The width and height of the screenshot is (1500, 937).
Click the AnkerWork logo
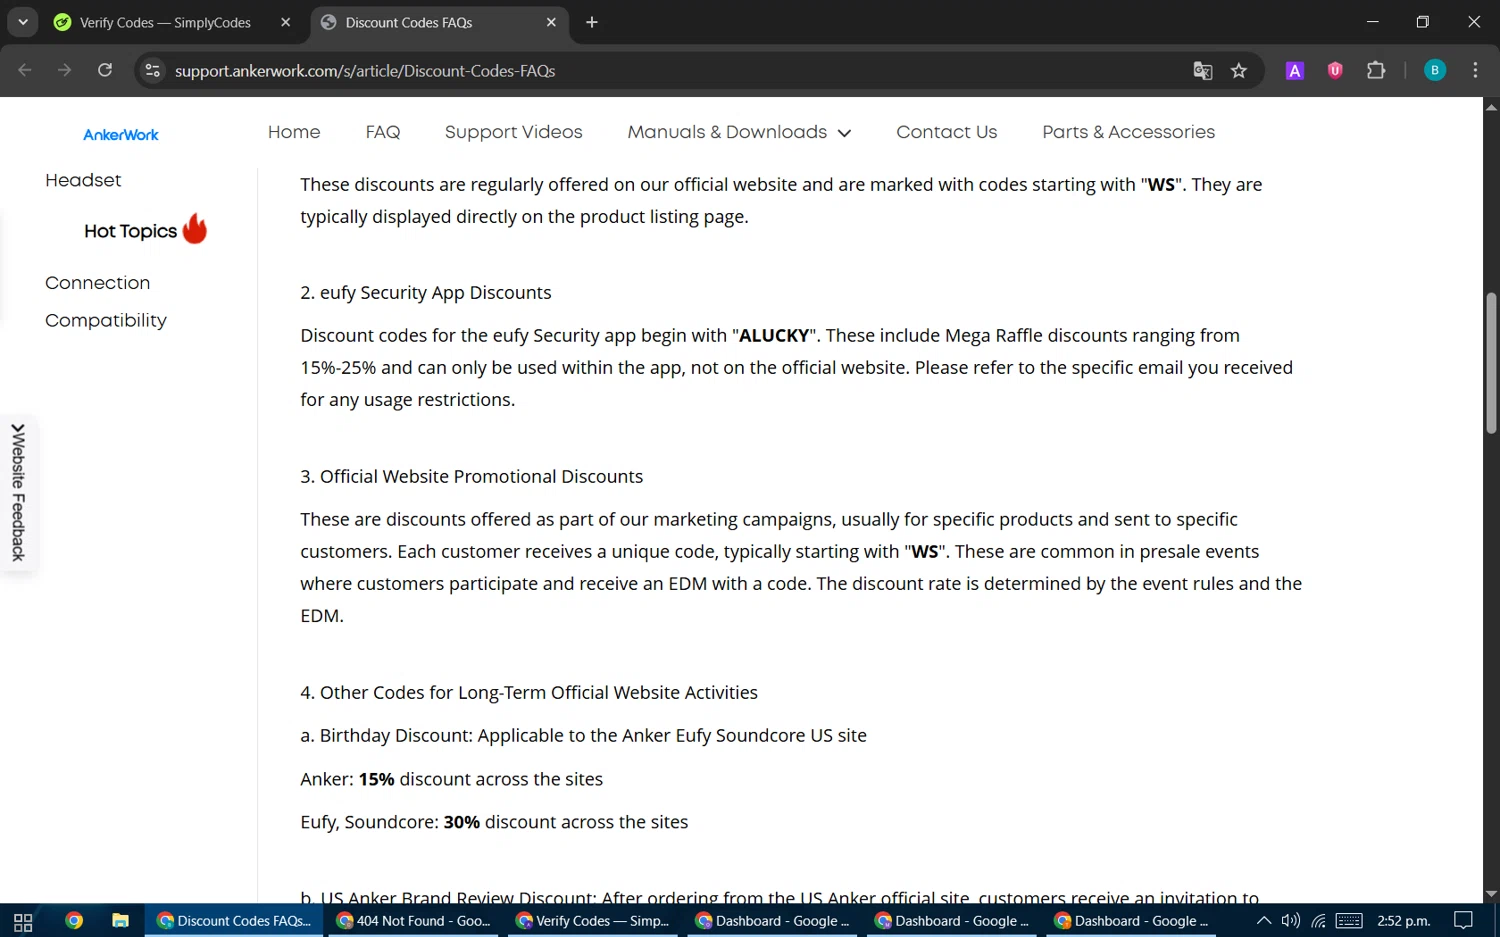pos(121,134)
